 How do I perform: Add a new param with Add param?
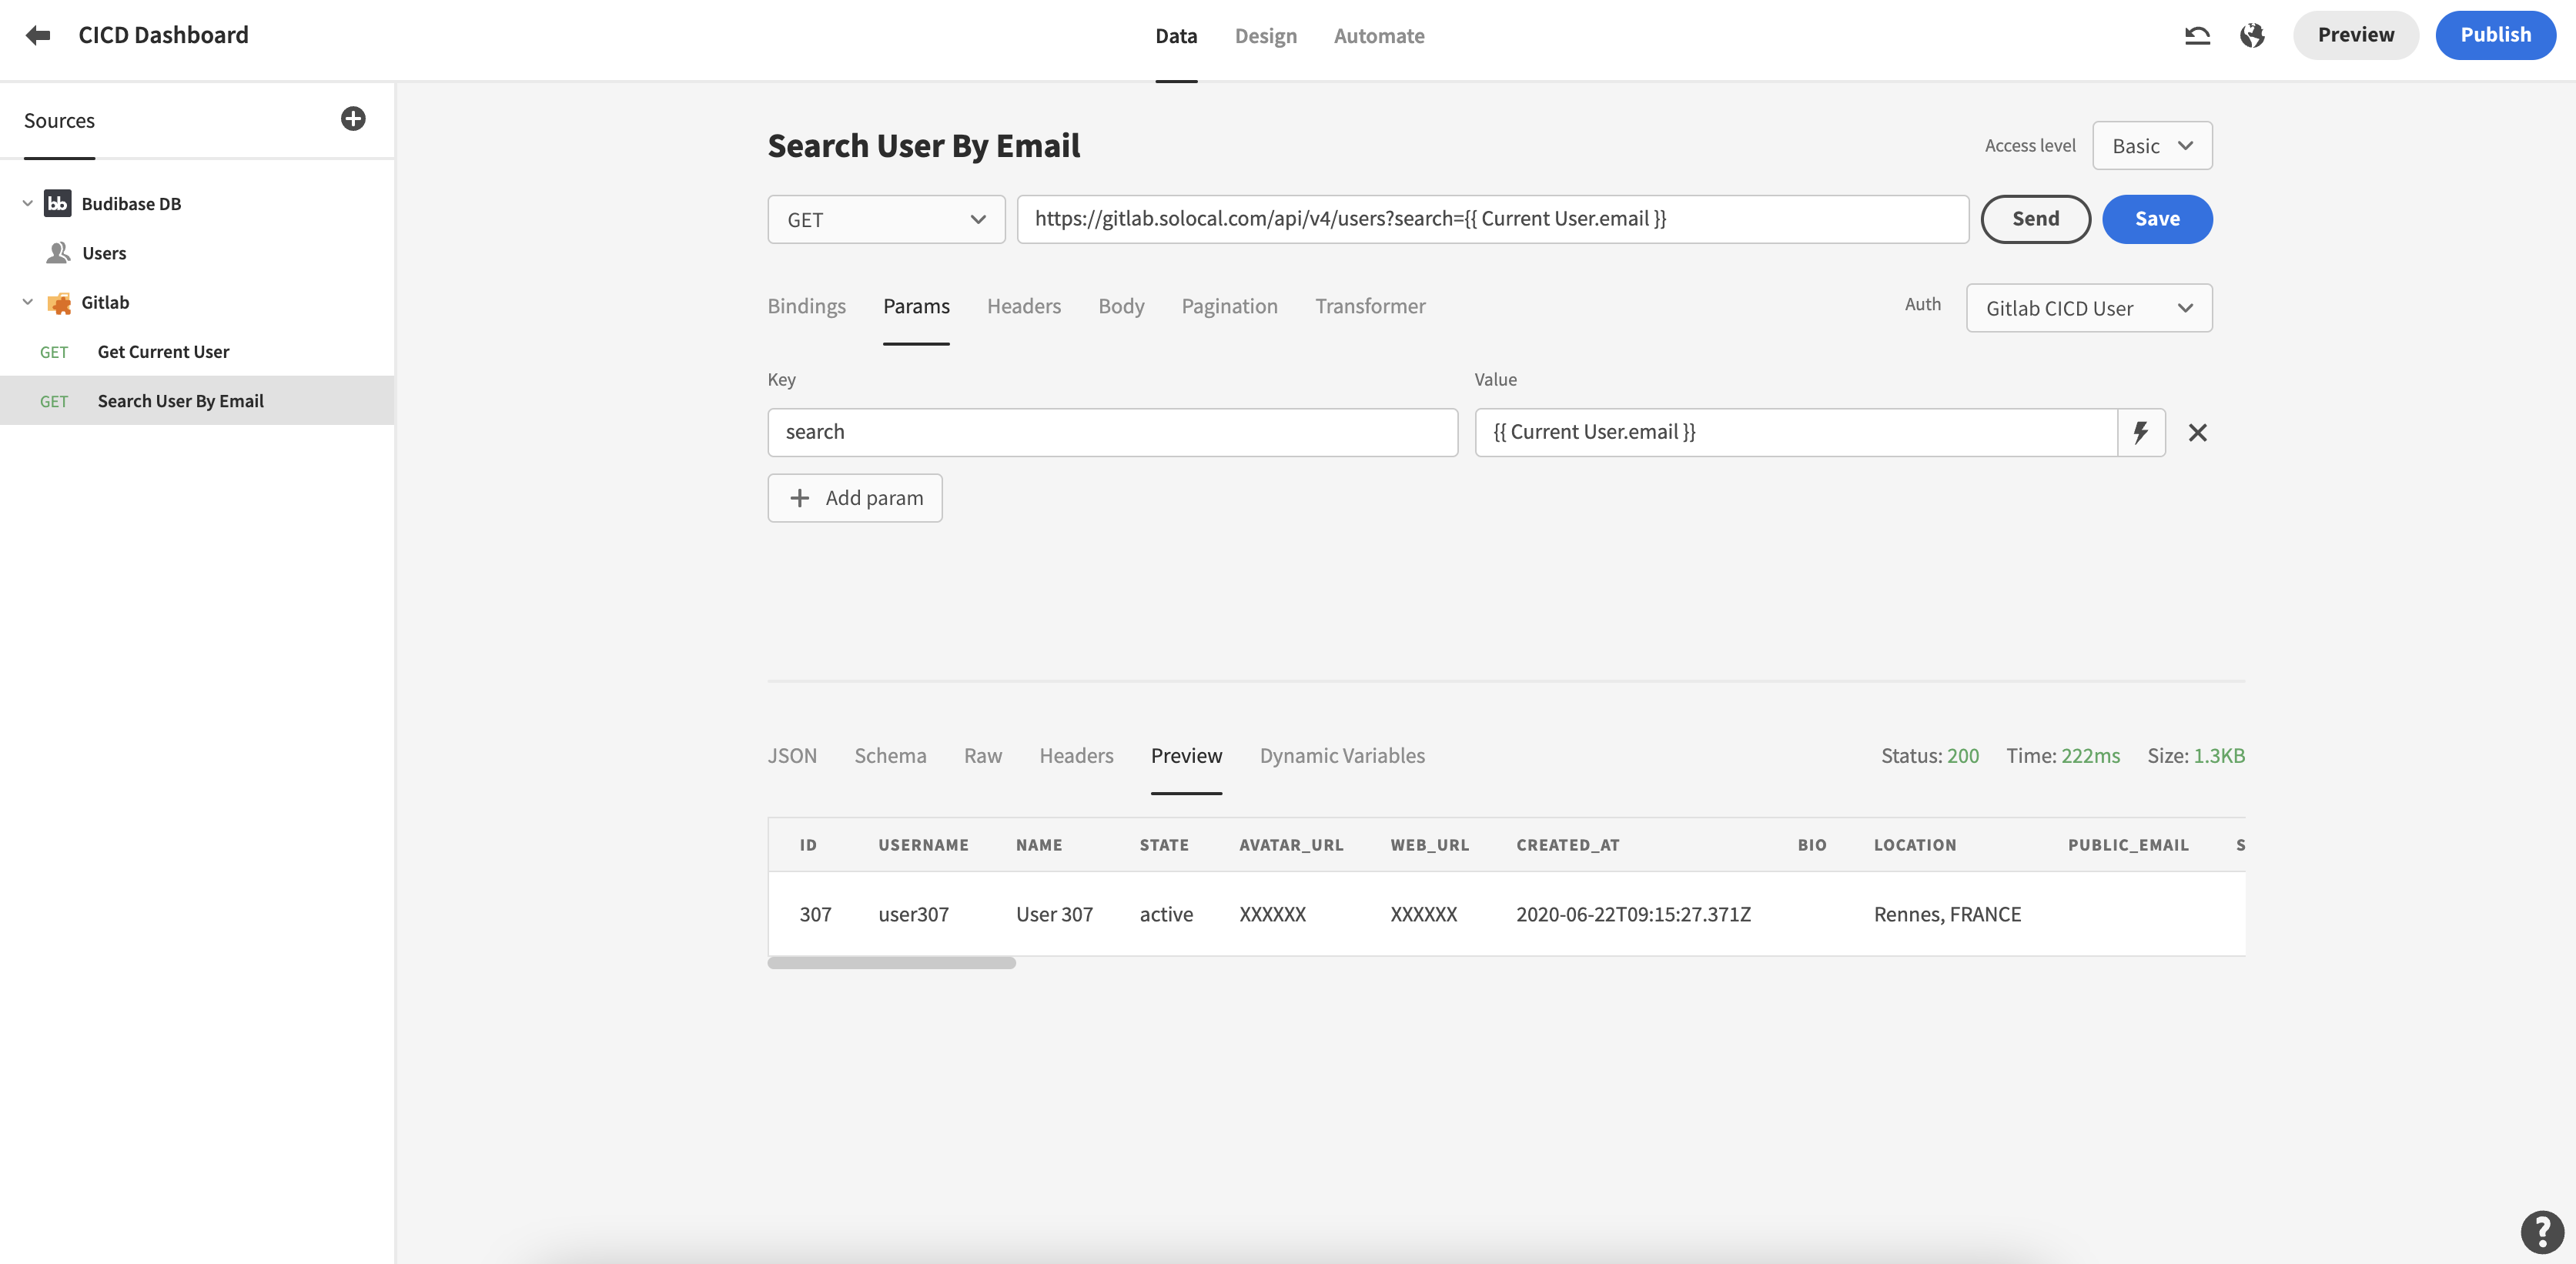click(x=855, y=497)
